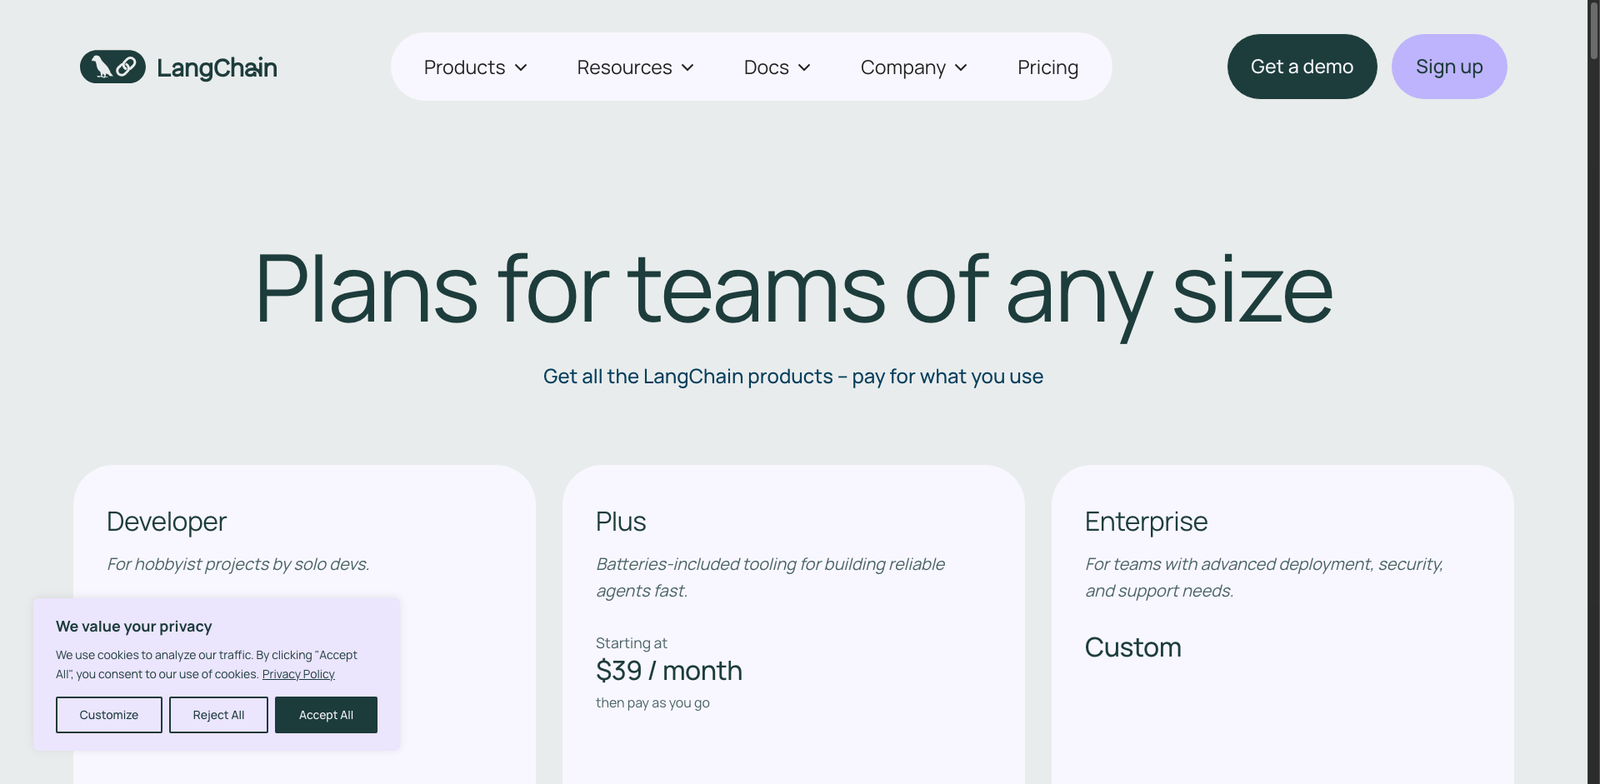The image size is (1600, 784).
Task: Expand the chevron beside Docs
Action: [804, 68]
